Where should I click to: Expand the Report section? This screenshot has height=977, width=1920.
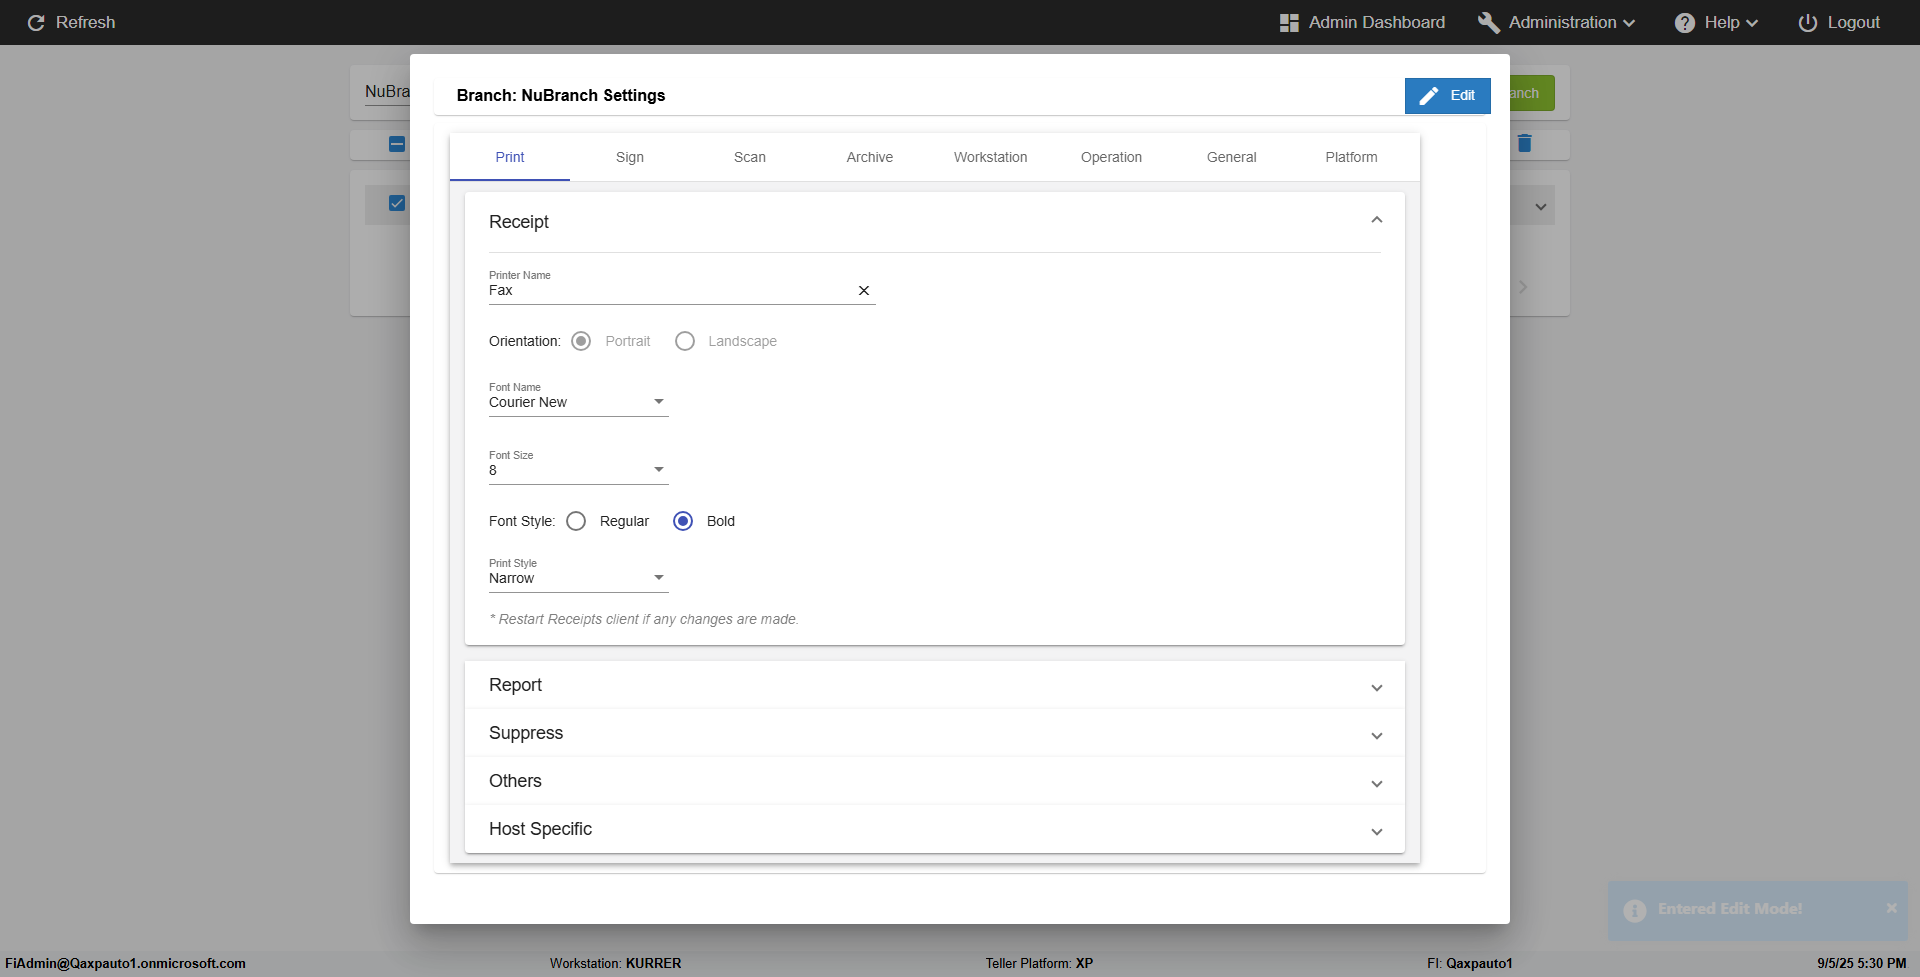pos(934,685)
